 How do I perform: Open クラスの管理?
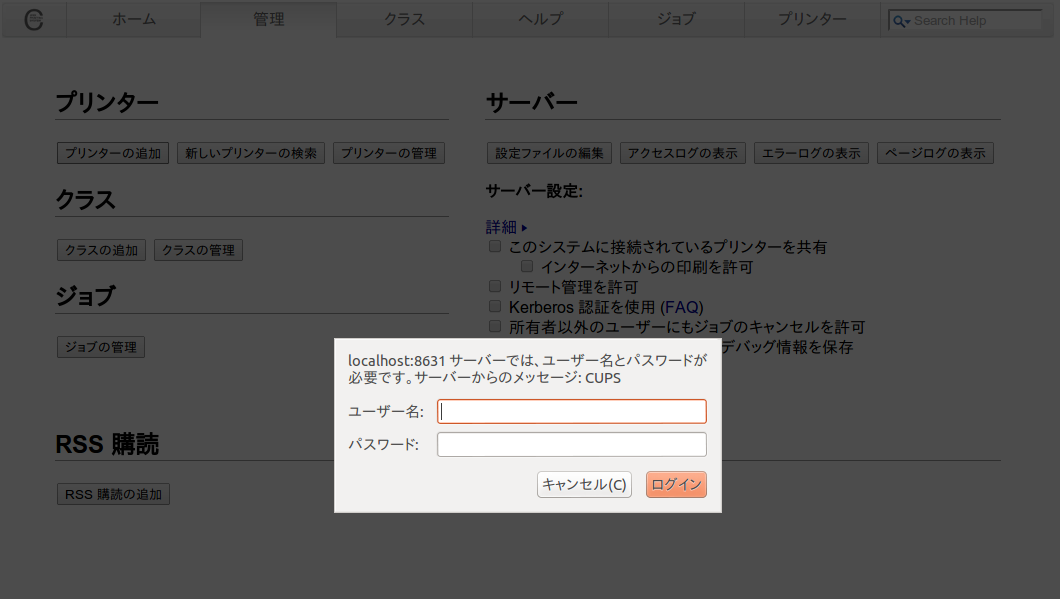(198, 250)
